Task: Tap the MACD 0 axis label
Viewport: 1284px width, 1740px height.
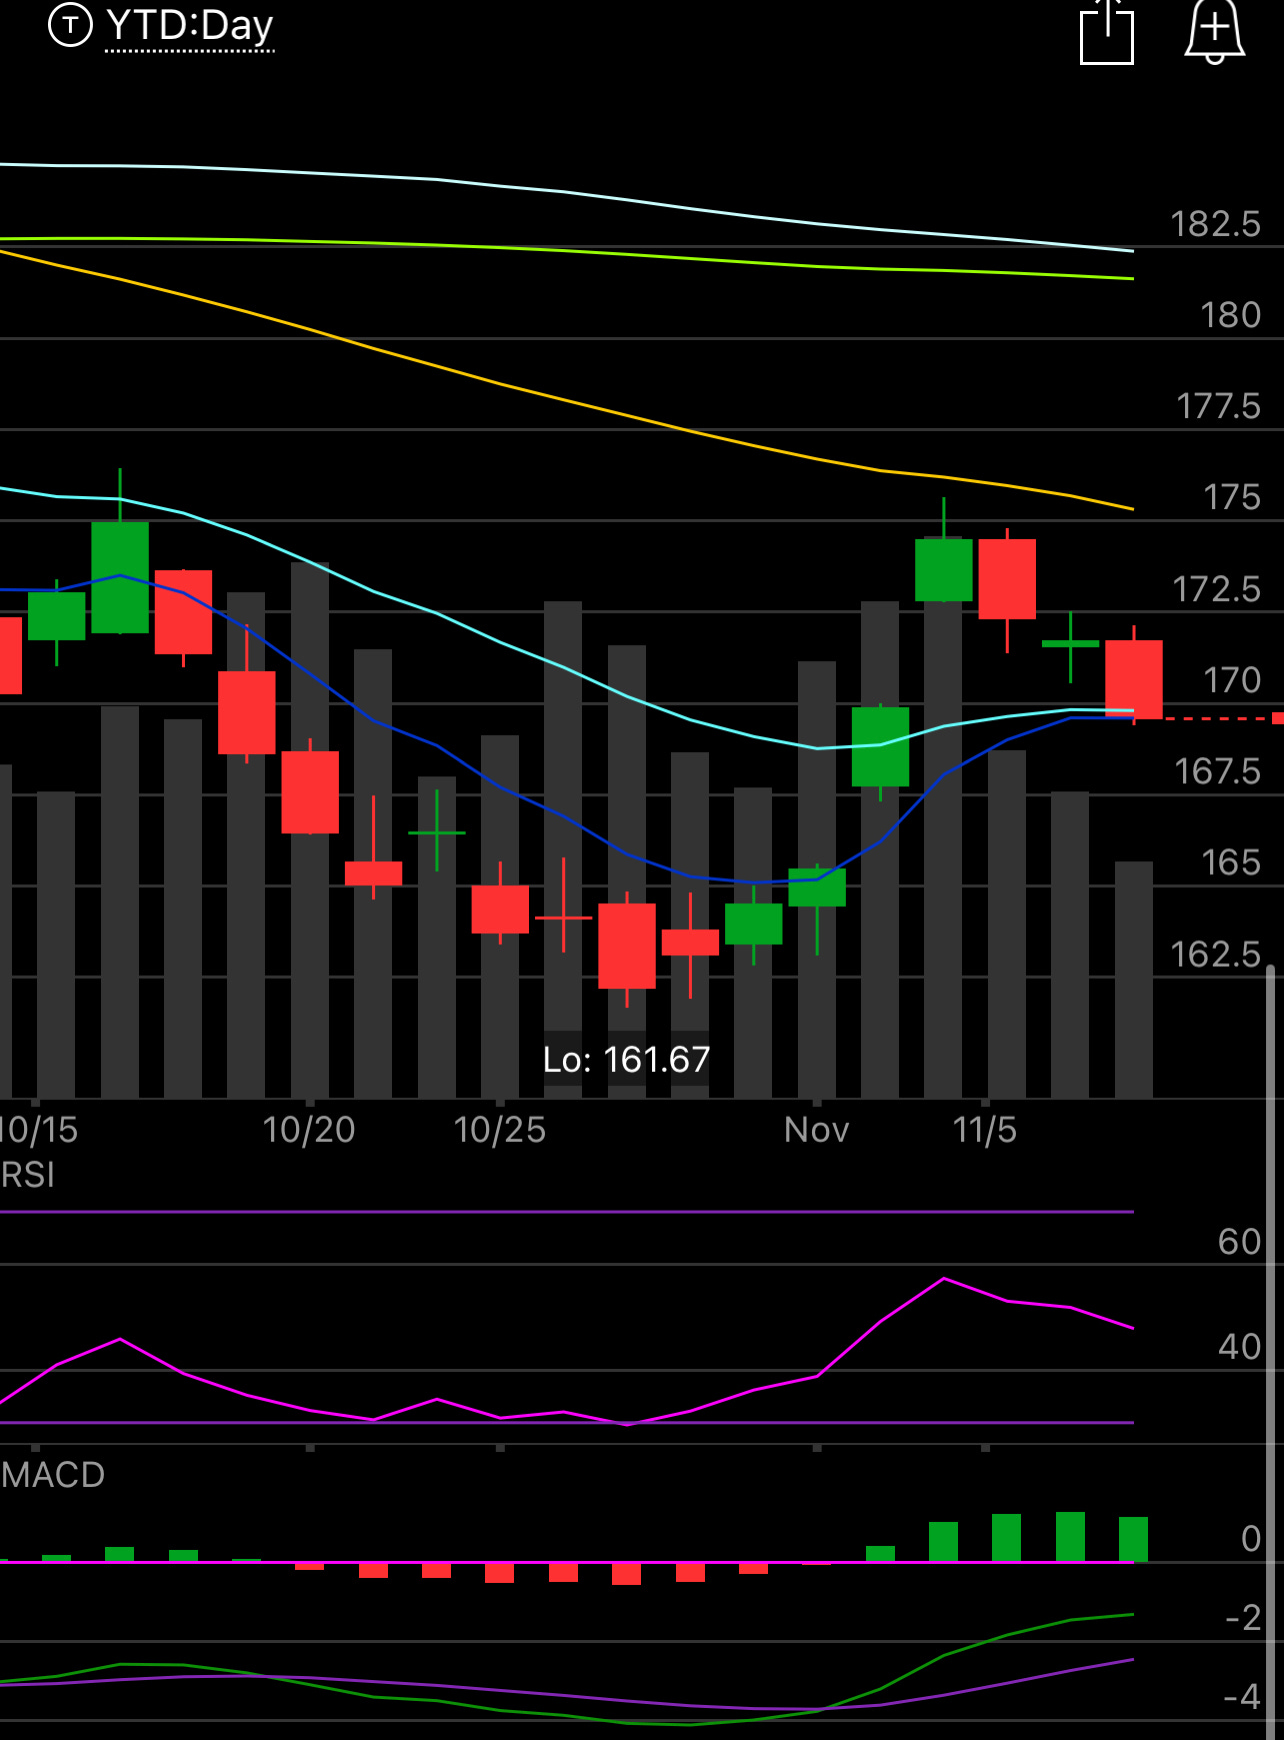Action: [x=1250, y=1539]
